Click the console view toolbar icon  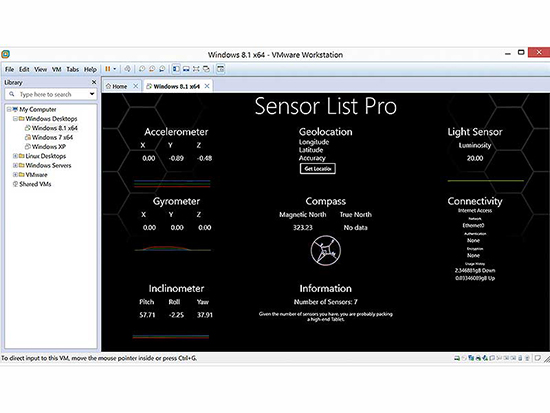click(220, 69)
